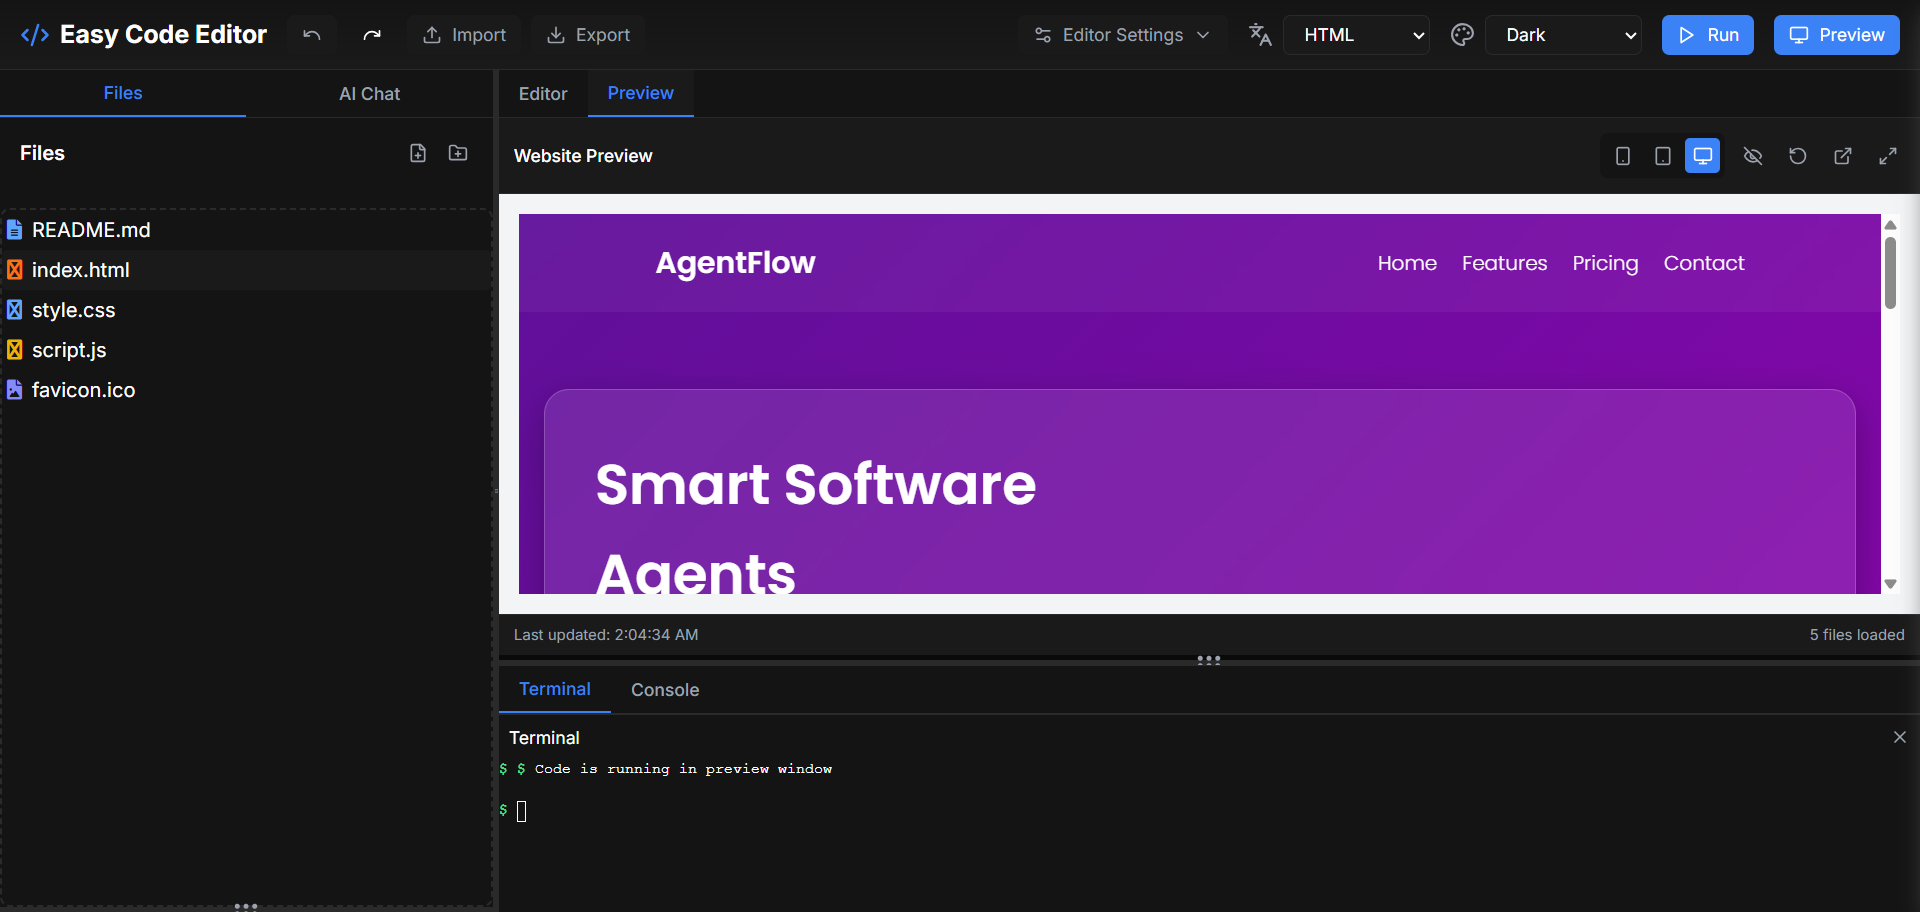
Task: Open the Dark theme dropdown
Action: 1563,35
